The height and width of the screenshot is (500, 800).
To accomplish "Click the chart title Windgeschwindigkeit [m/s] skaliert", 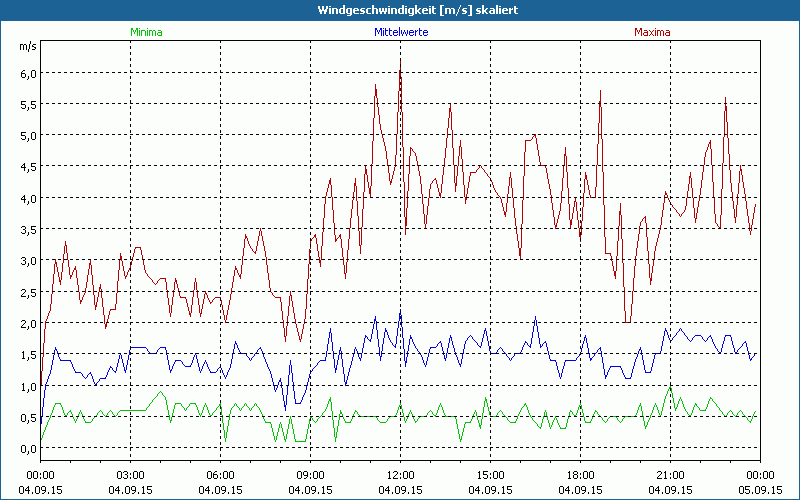I will pyautogui.click(x=399, y=10).
